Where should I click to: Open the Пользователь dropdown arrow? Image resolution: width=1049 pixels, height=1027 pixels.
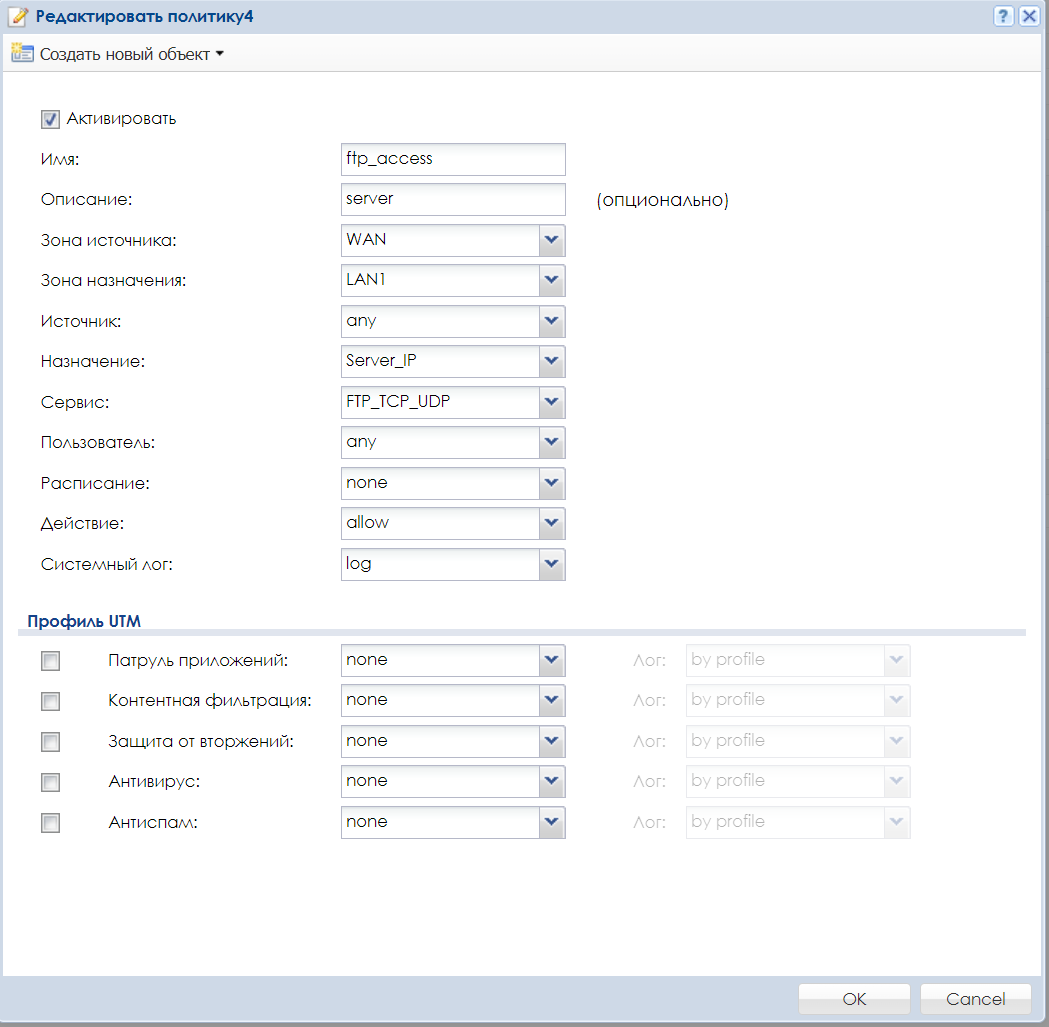click(x=551, y=442)
